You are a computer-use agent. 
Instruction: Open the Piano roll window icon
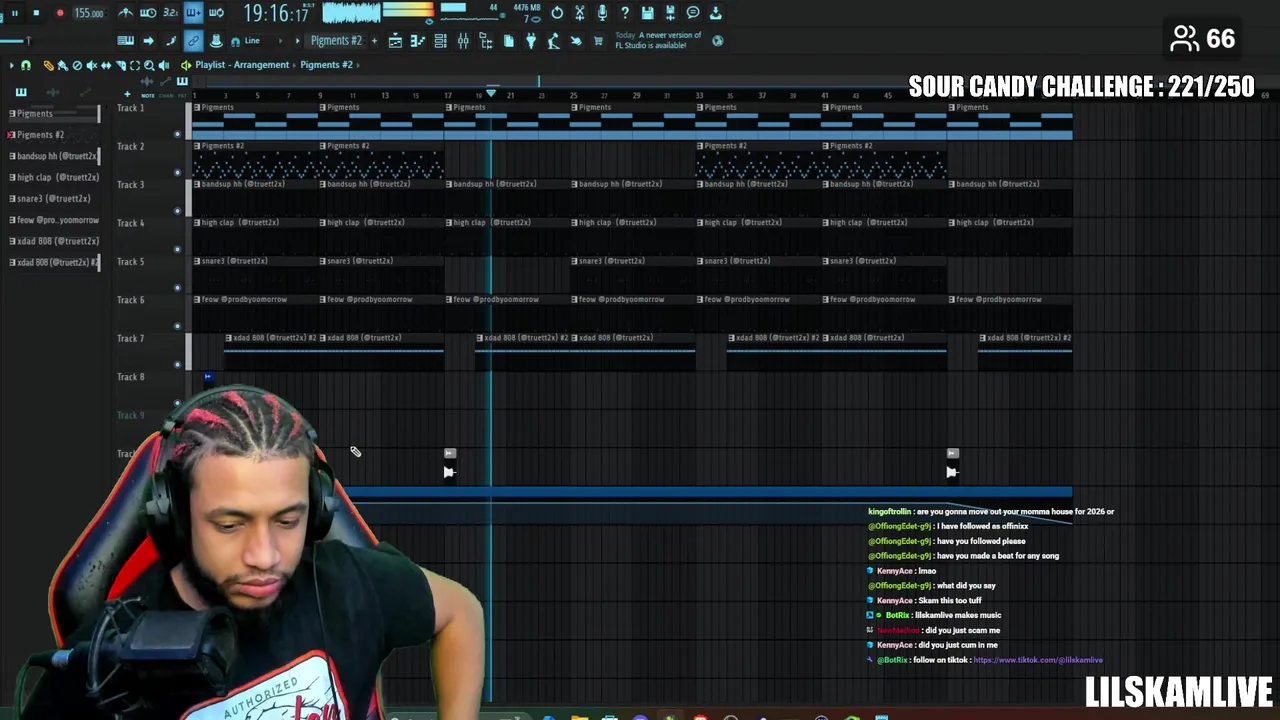coord(418,41)
